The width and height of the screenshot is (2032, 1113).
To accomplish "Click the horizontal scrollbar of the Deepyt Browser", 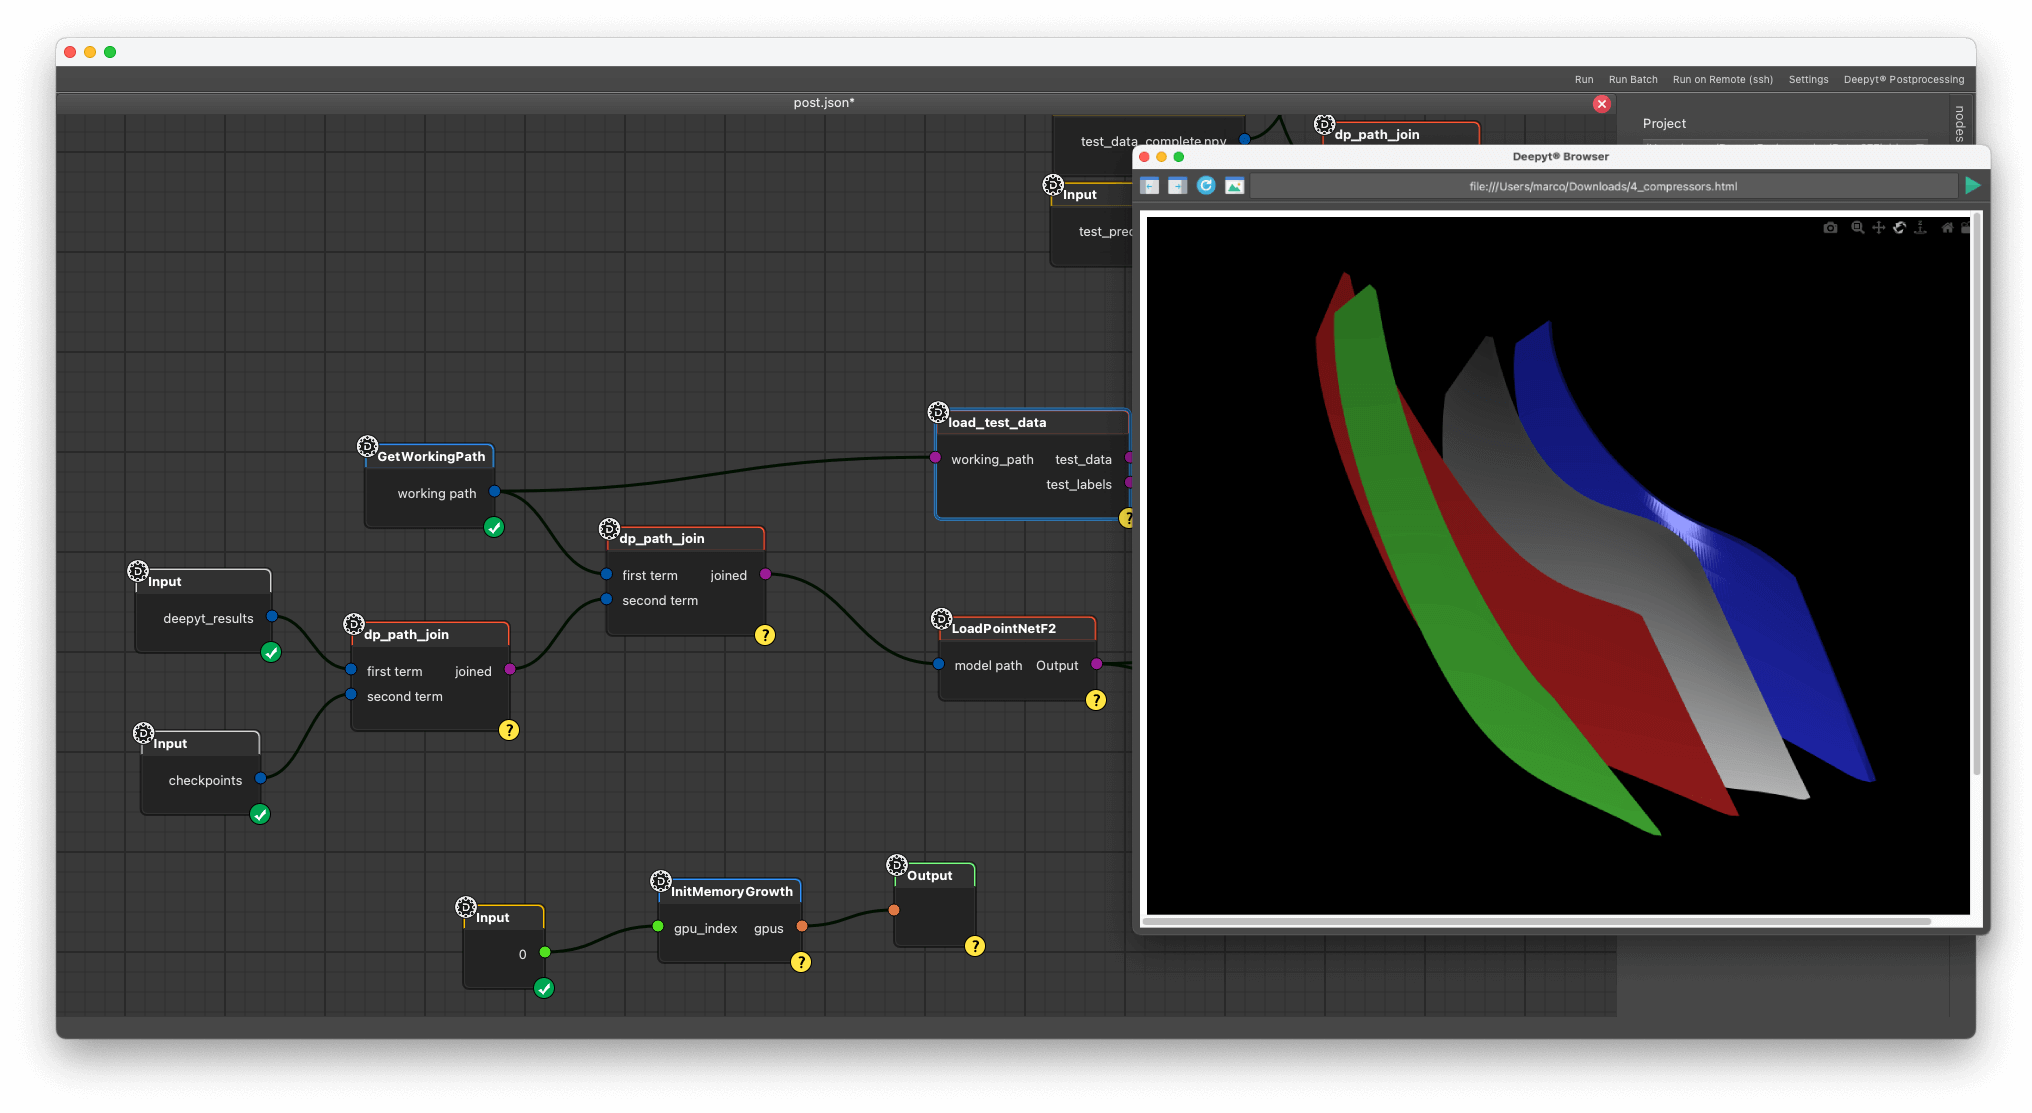I will (x=1537, y=921).
